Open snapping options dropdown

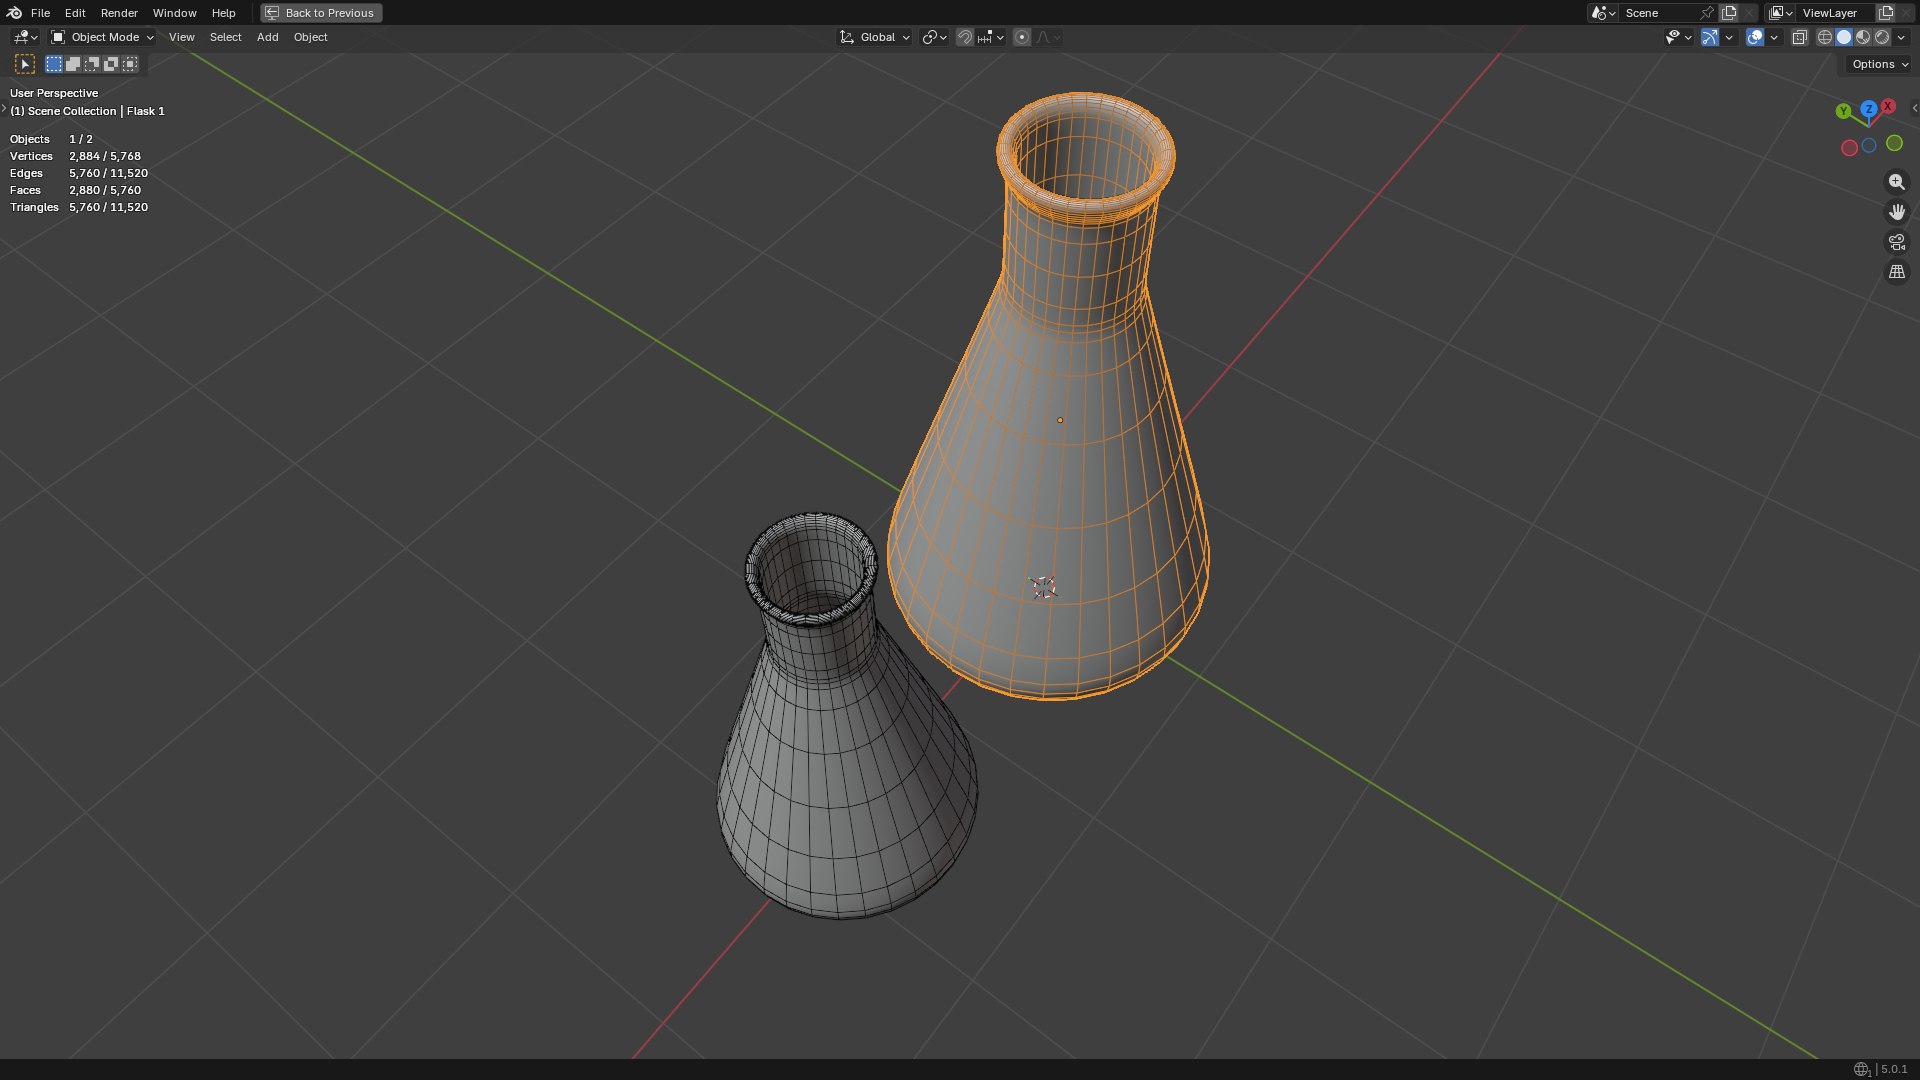(x=991, y=37)
